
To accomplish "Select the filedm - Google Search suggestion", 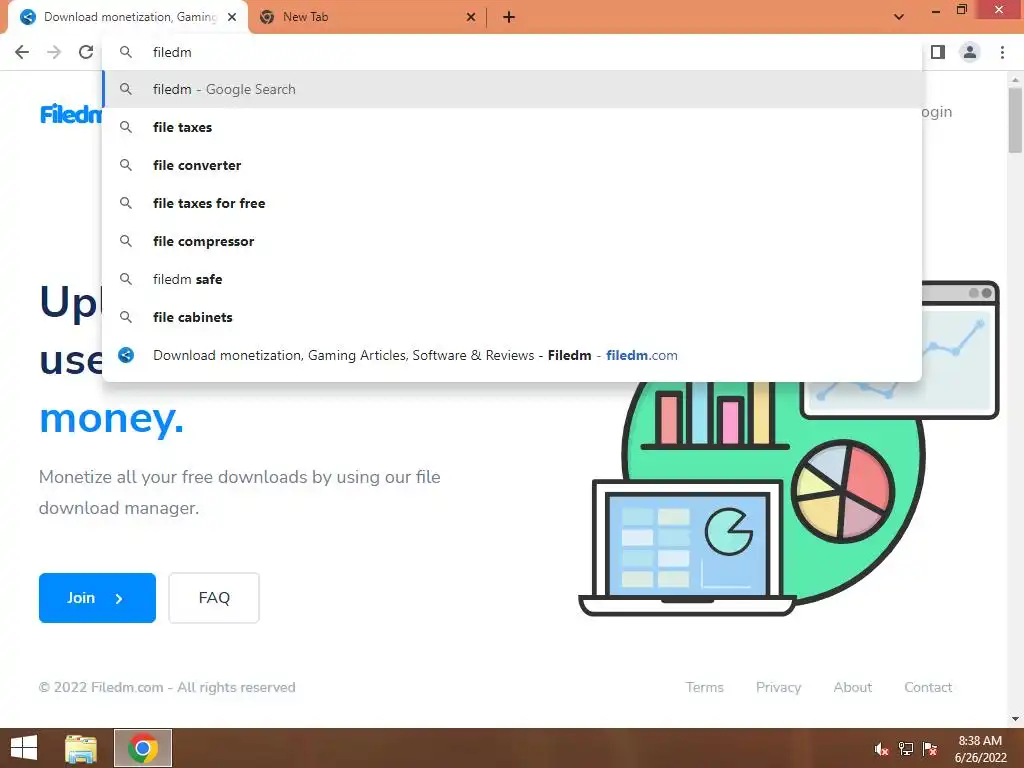I will click(512, 89).
